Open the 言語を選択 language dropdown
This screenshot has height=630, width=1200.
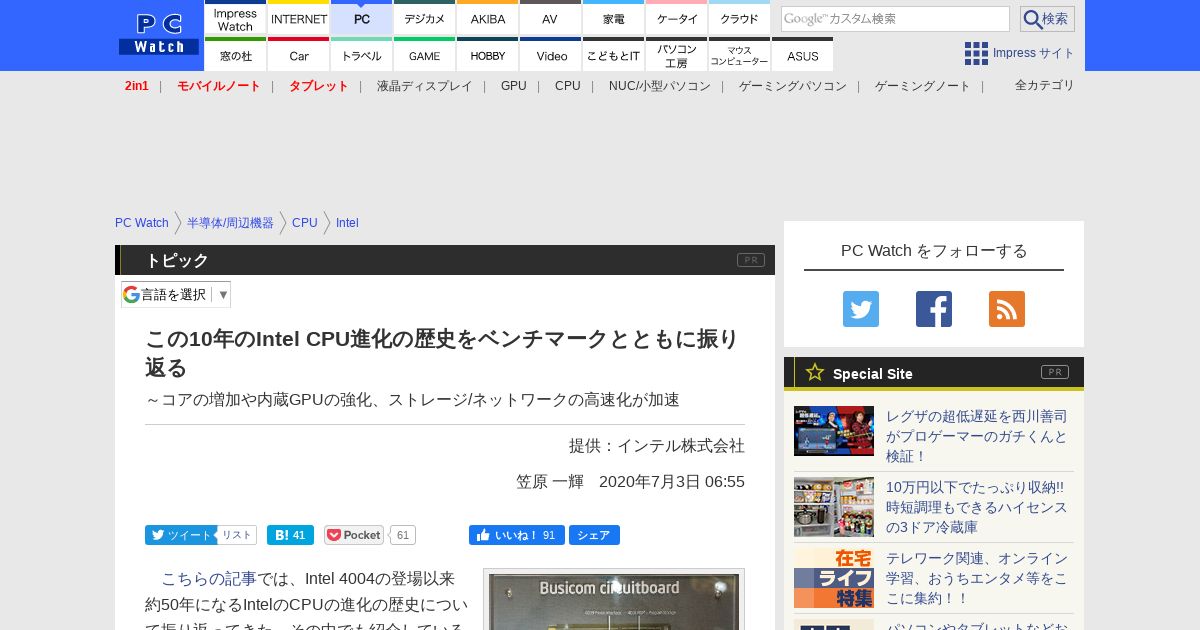pyautogui.click(x=176, y=294)
